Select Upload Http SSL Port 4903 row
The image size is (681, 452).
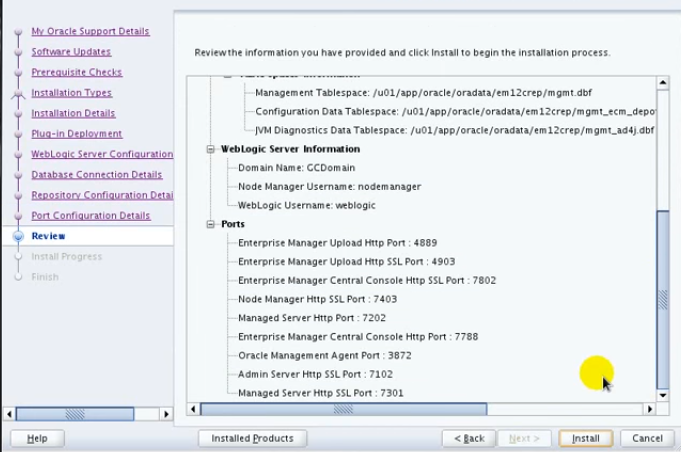[347, 262]
